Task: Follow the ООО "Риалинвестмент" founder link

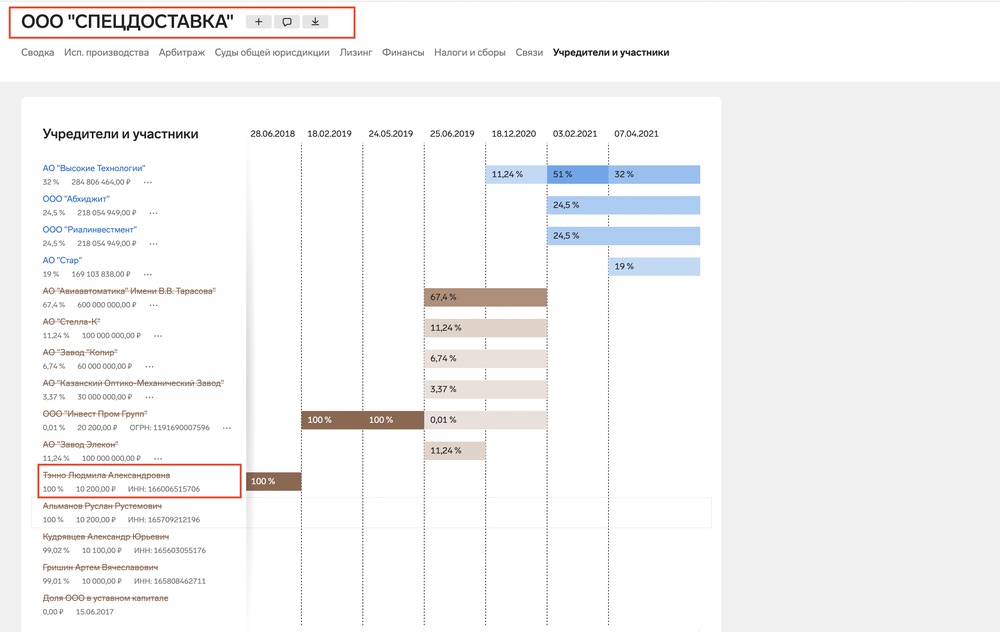Action: tap(90, 229)
